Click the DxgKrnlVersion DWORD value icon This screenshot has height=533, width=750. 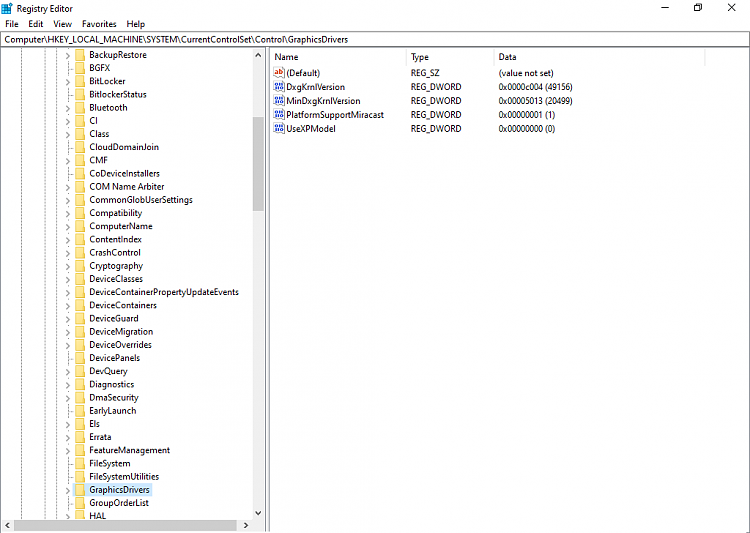[279, 87]
